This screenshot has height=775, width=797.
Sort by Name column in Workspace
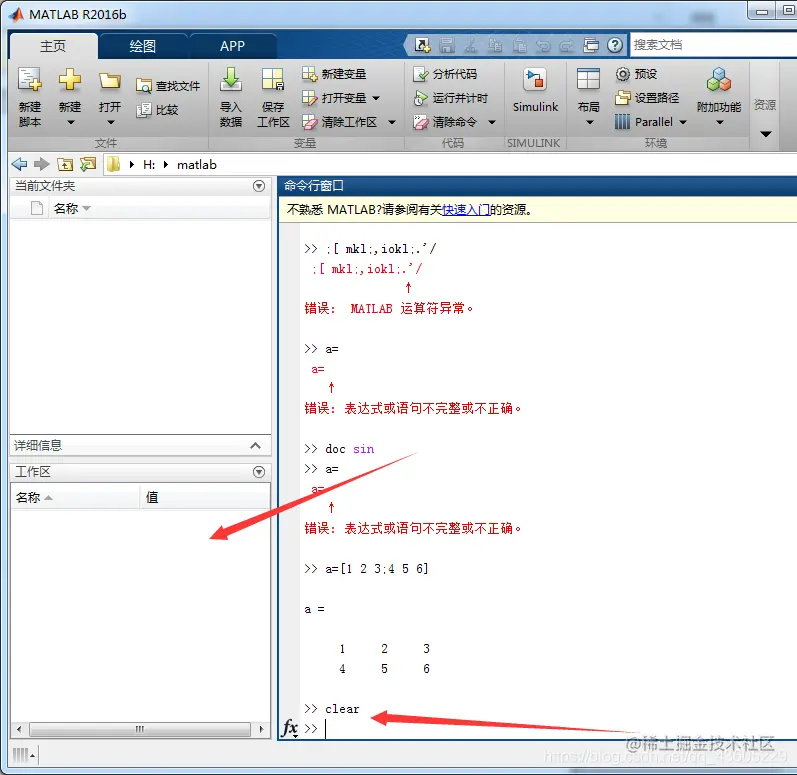coord(75,498)
